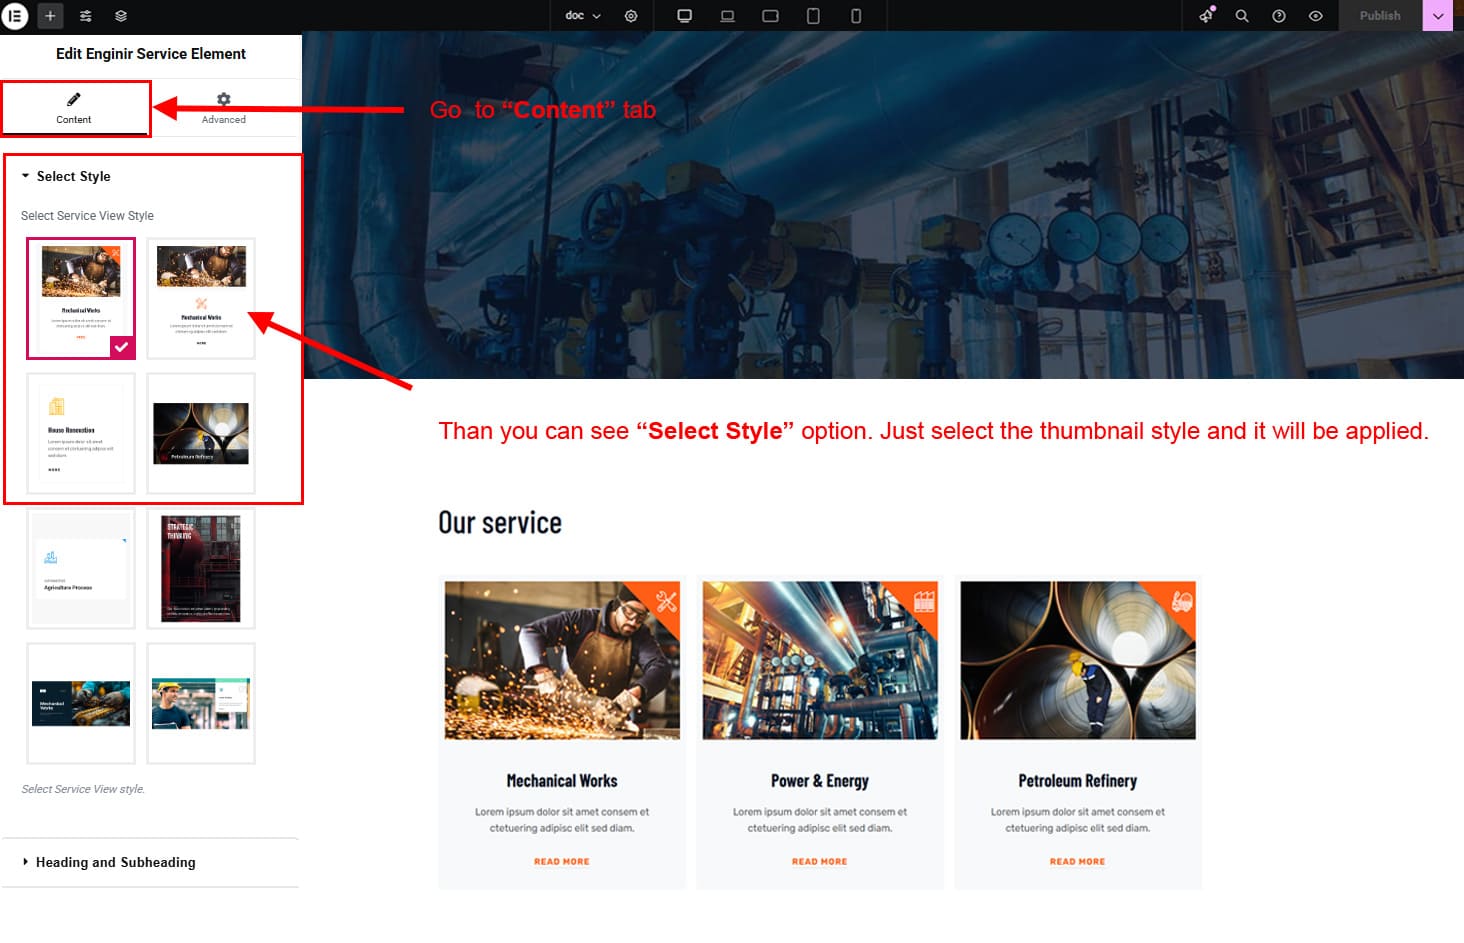Select the first service style with checkmark
Image resolution: width=1464 pixels, height=943 pixels.
[x=81, y=298]
